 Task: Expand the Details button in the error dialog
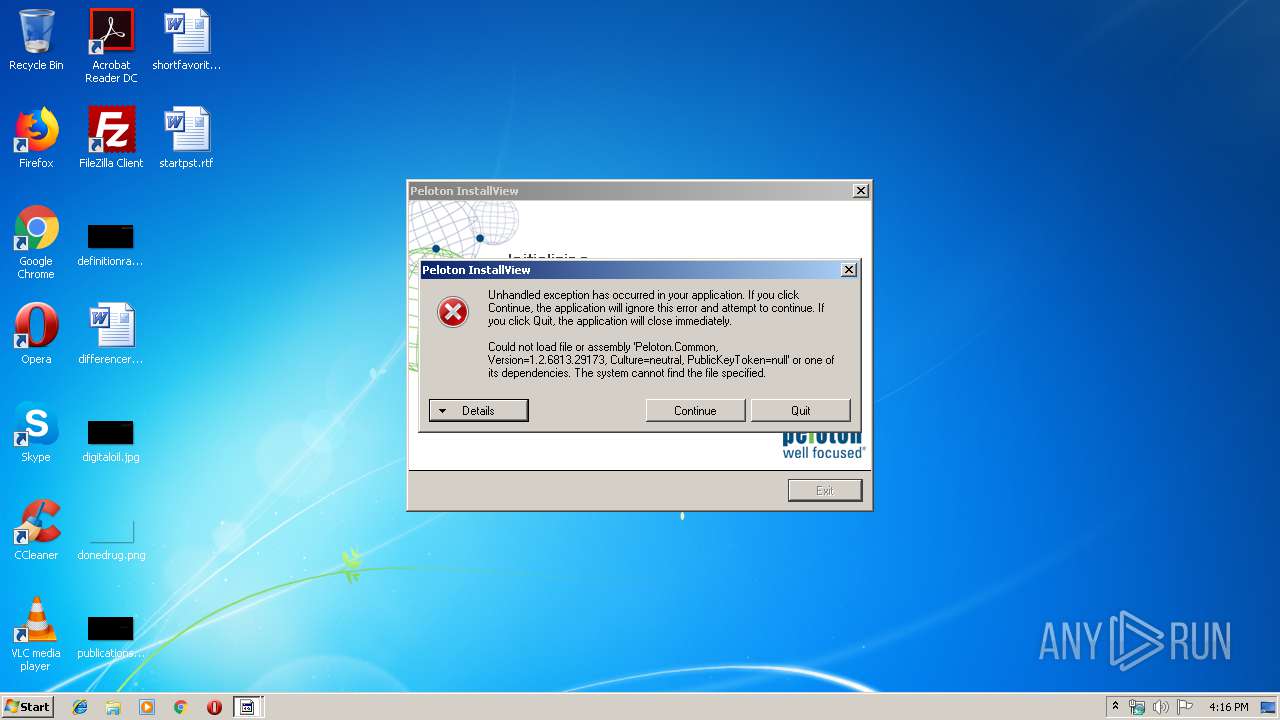point(478,411)
